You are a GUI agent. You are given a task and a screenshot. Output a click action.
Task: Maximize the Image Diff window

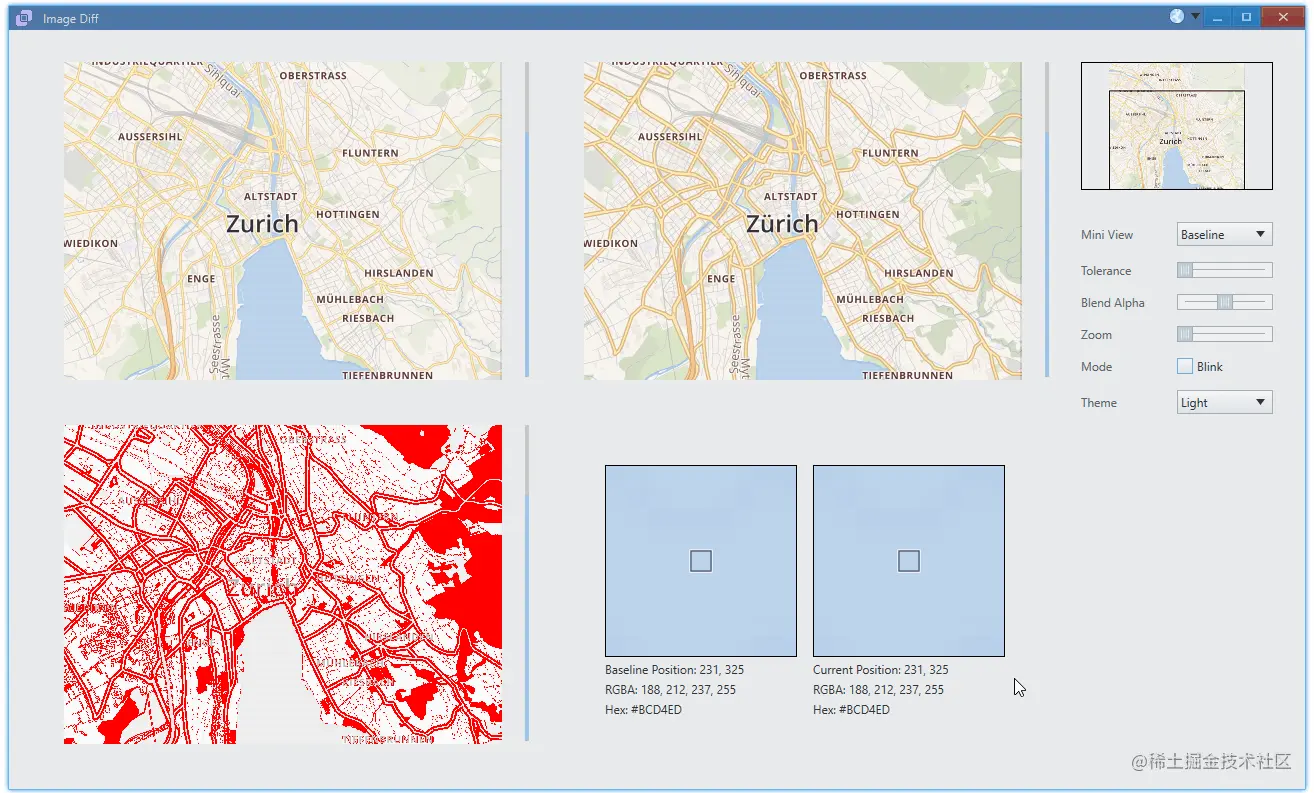(x=1246, y=17)
